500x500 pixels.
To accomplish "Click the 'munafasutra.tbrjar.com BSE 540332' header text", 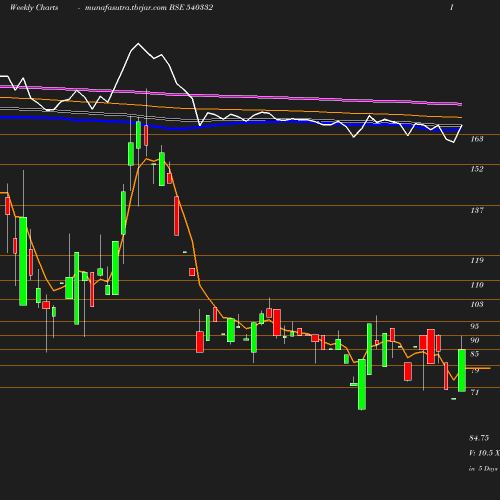I will click(149, 7).
